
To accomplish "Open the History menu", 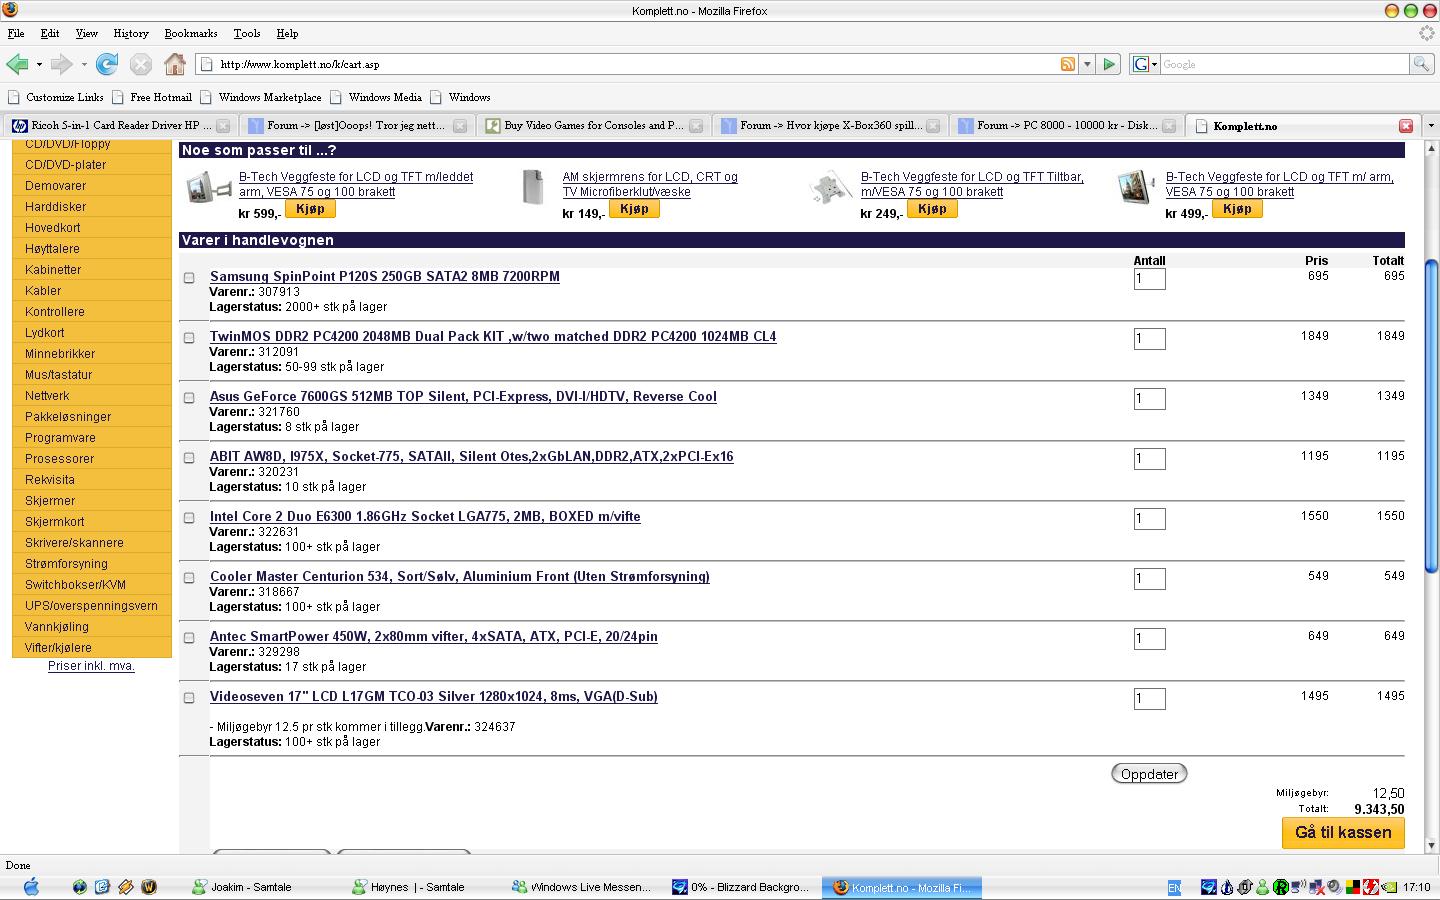I will [130, 33].
